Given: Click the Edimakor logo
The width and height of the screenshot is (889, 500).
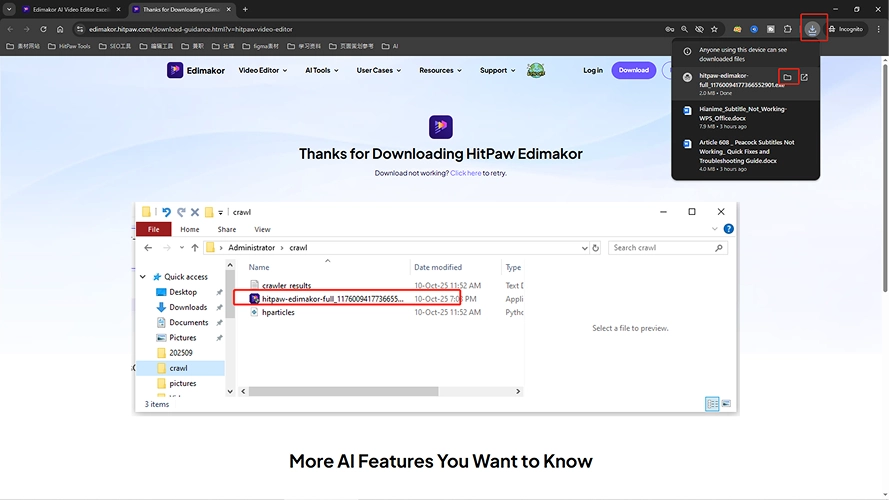Looking at the screenshot, I should [196, 70].
